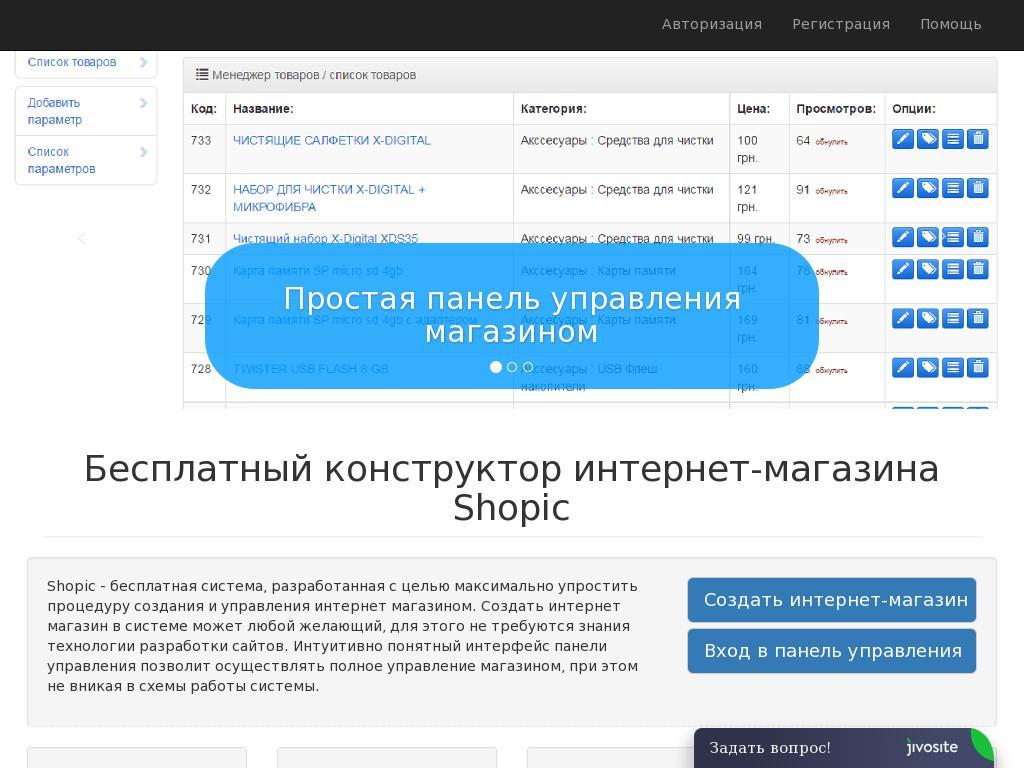This screenshot has width=1024, height=768.
Task: Delete product 729 via trash icon
Action: [978, 318]
